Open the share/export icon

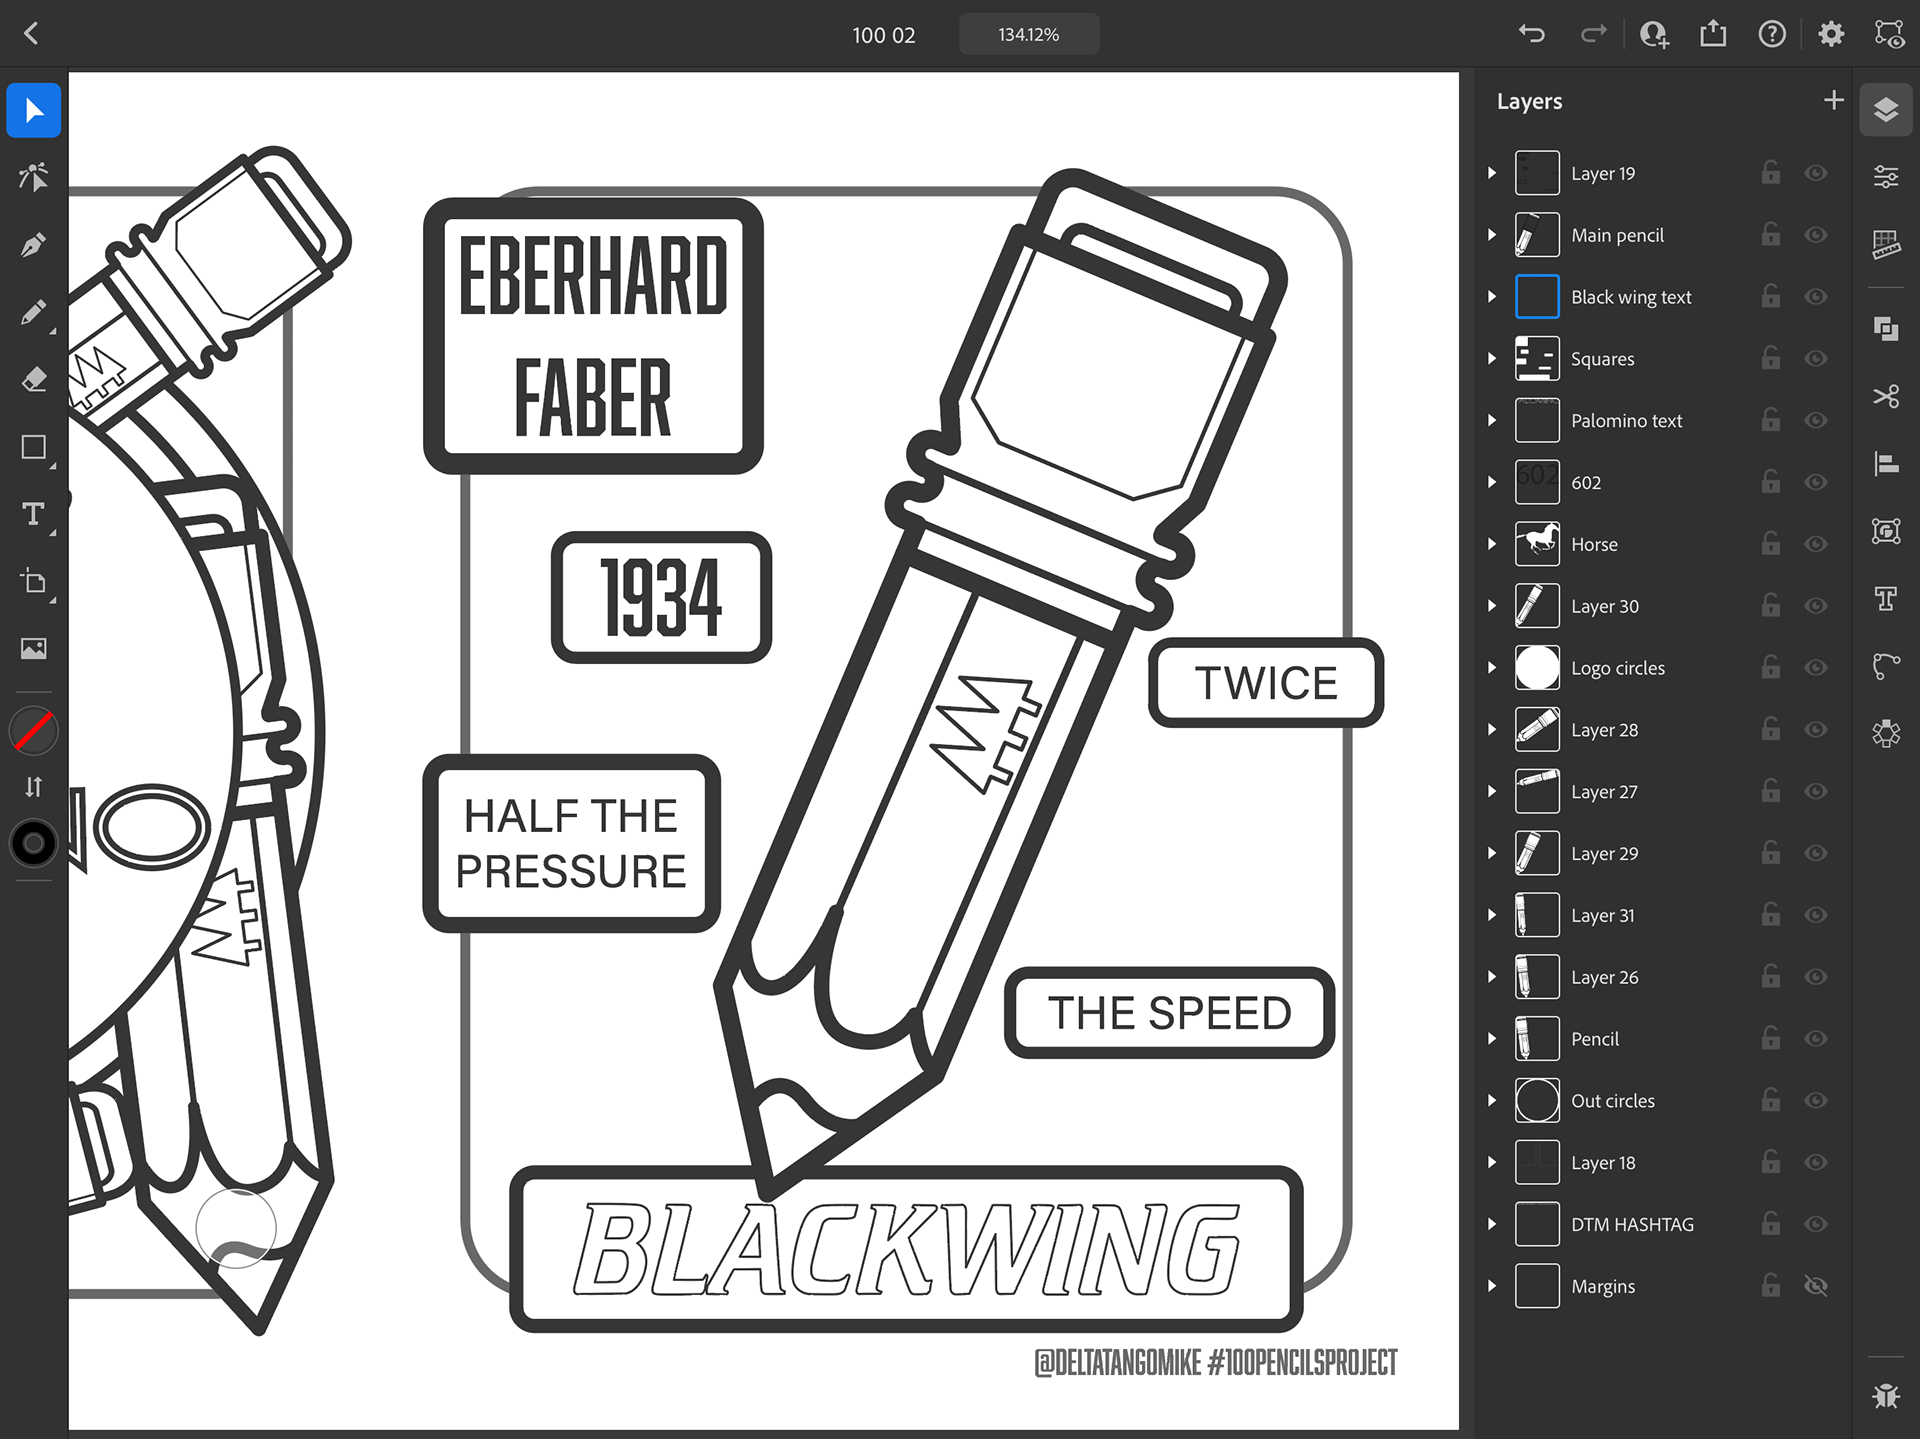[1713, 34]
